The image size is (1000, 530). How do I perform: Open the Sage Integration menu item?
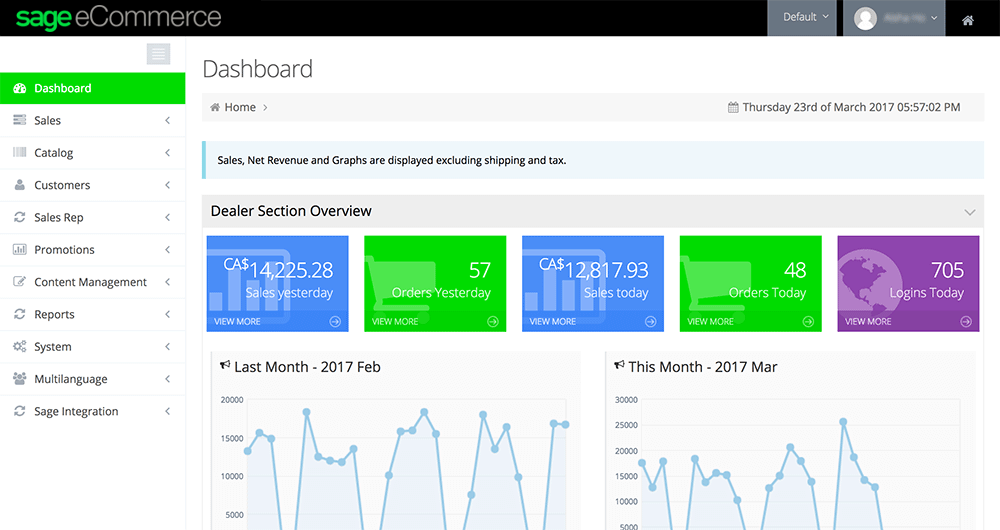pos(92,411)
